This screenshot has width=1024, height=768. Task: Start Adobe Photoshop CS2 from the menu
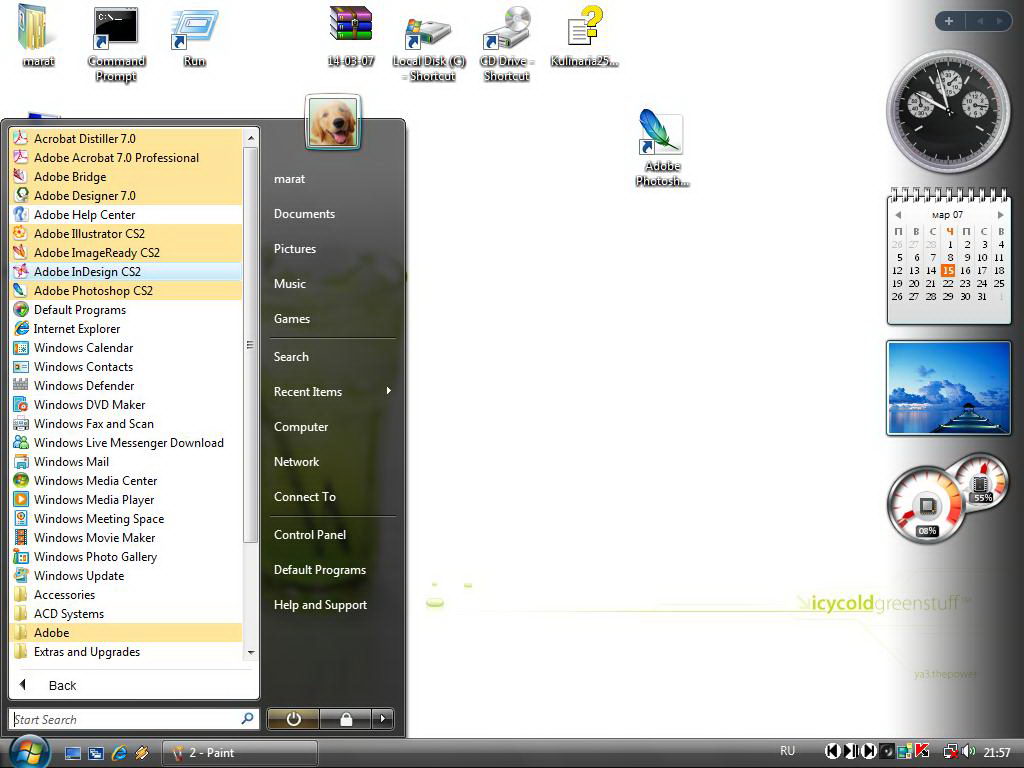click(x=127, y=290)
